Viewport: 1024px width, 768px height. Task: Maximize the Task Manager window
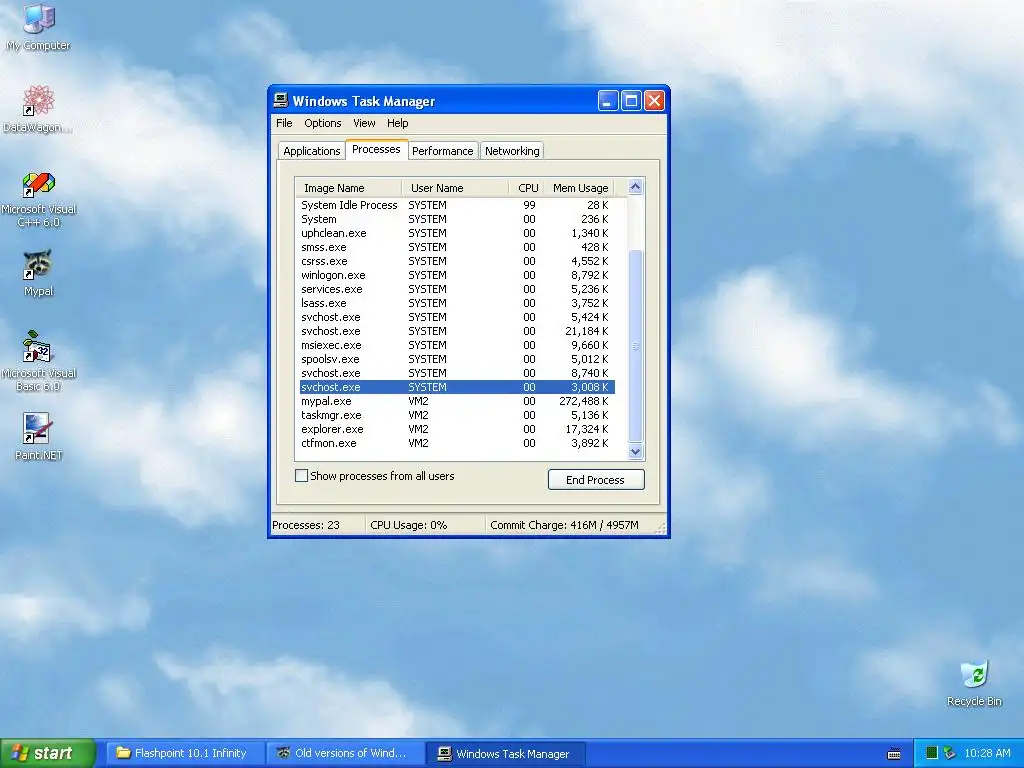click(x=631, y=101)
